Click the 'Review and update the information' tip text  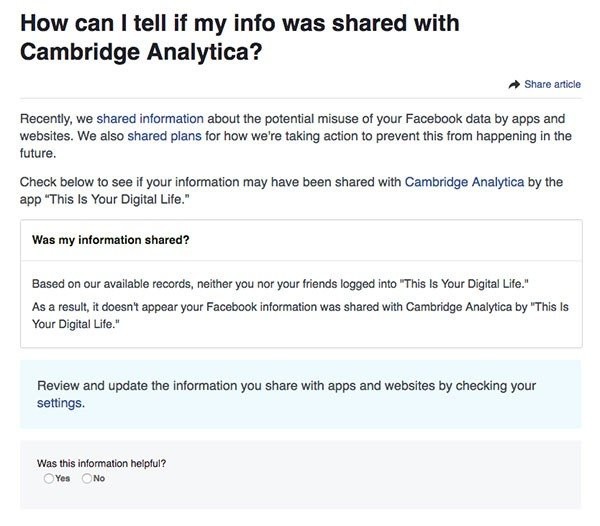(x=286, y=394)
